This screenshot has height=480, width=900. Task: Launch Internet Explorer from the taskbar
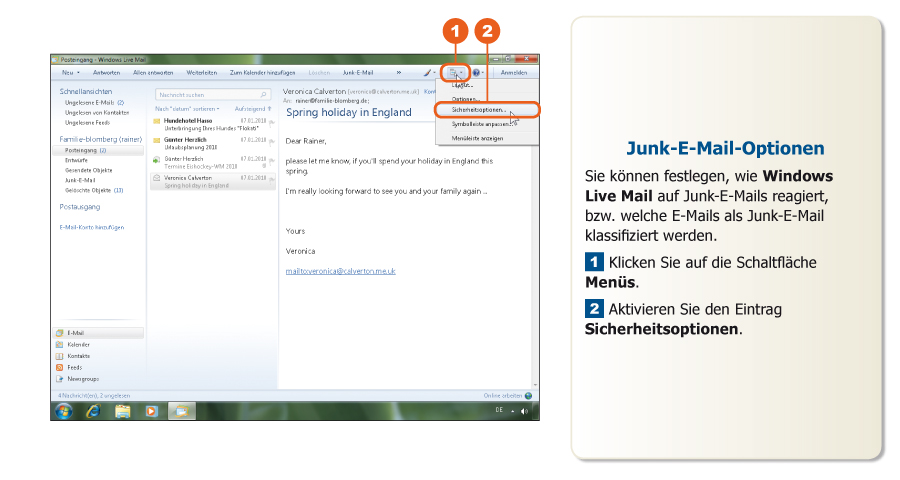click(94, 411)
